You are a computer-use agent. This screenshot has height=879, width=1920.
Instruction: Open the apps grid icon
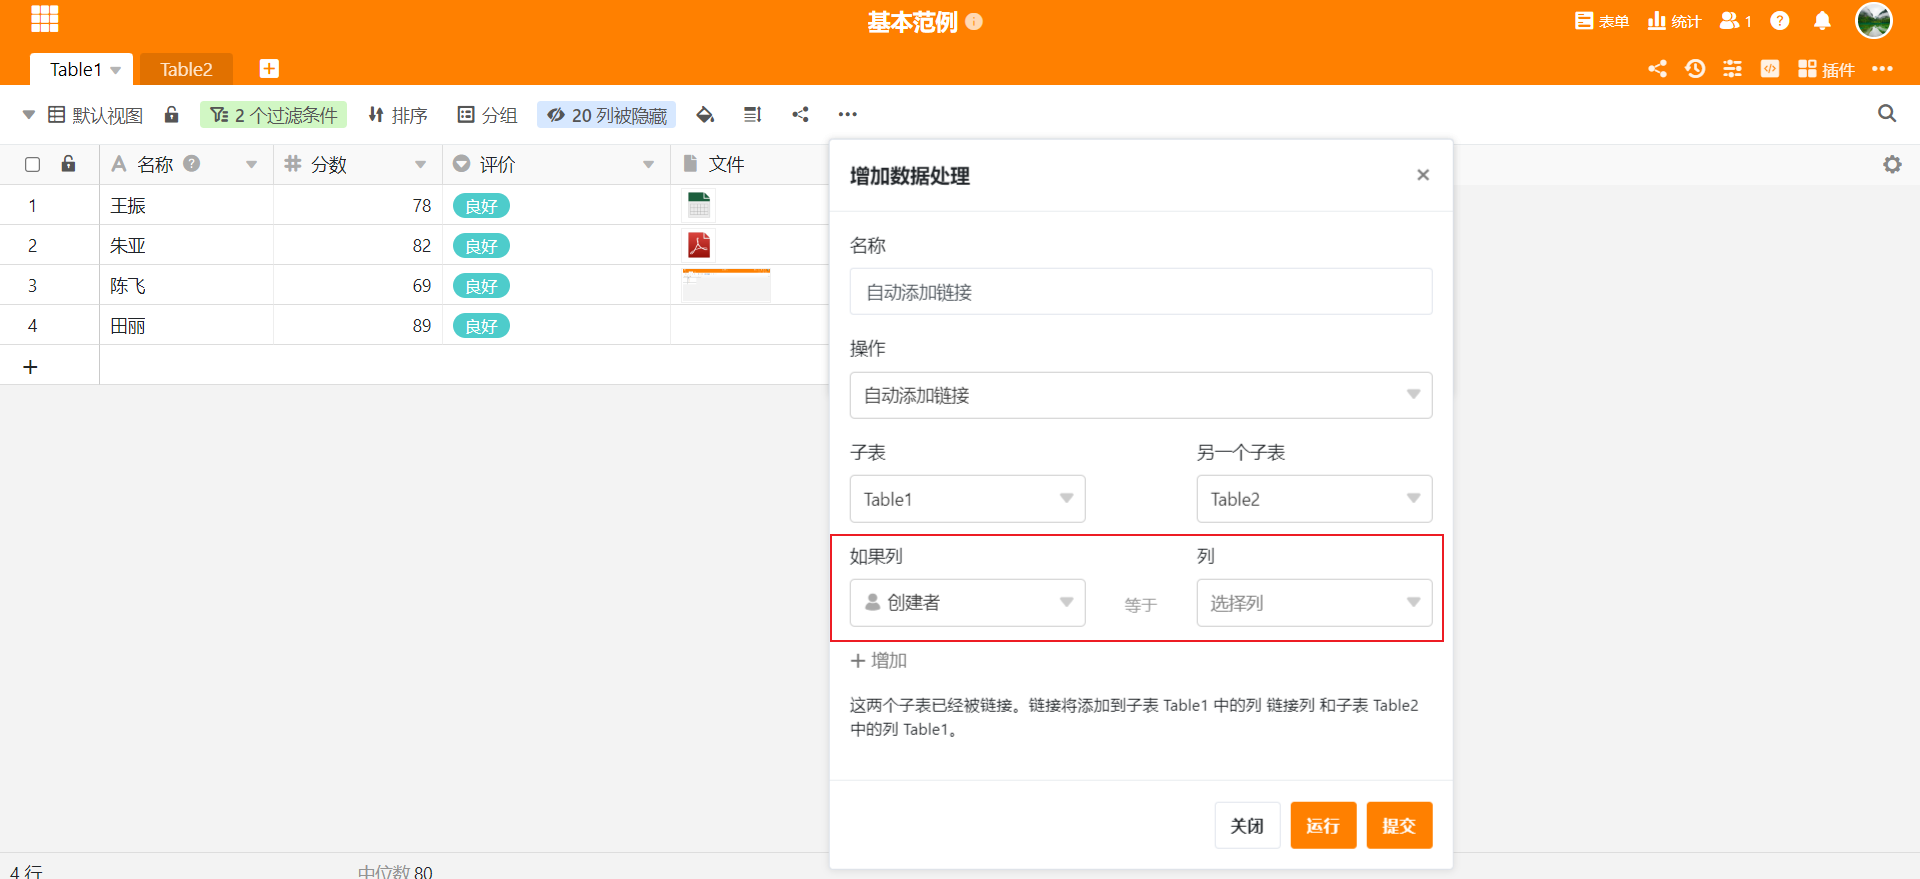pos(45,18)
